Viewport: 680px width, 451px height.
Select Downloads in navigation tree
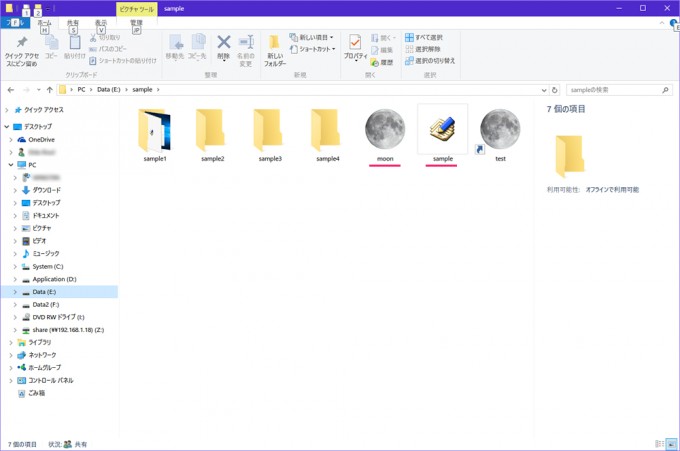tap(46, 190)
